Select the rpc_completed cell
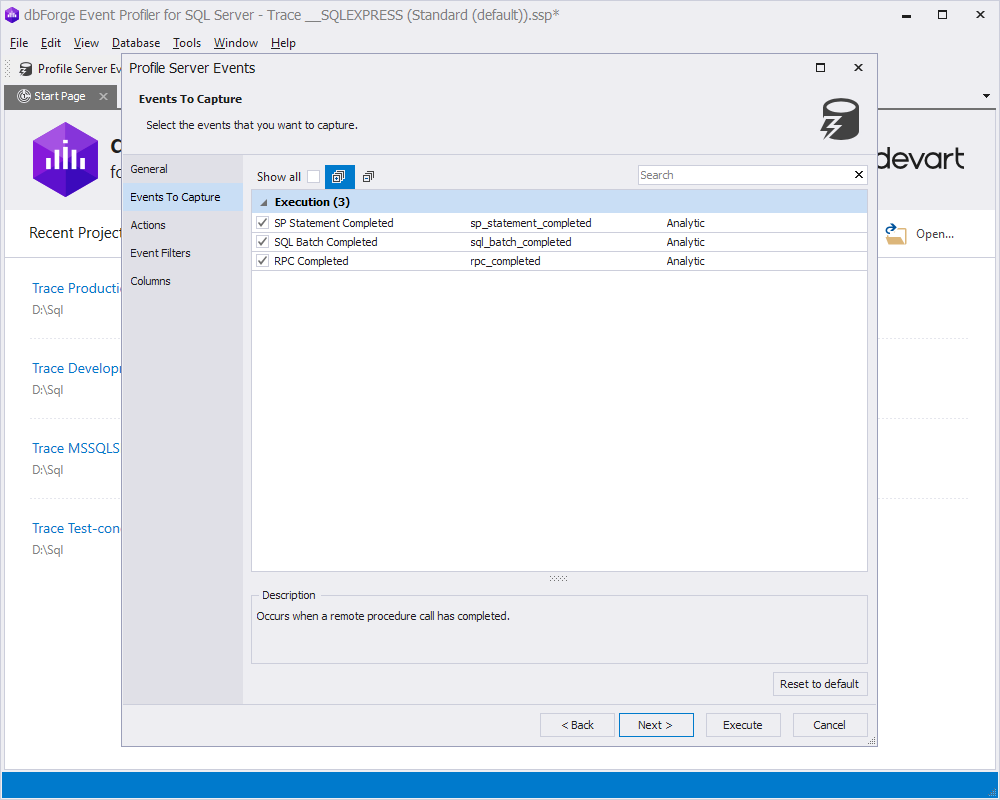This screenshot has width=1000, height=800. (505, 261)
